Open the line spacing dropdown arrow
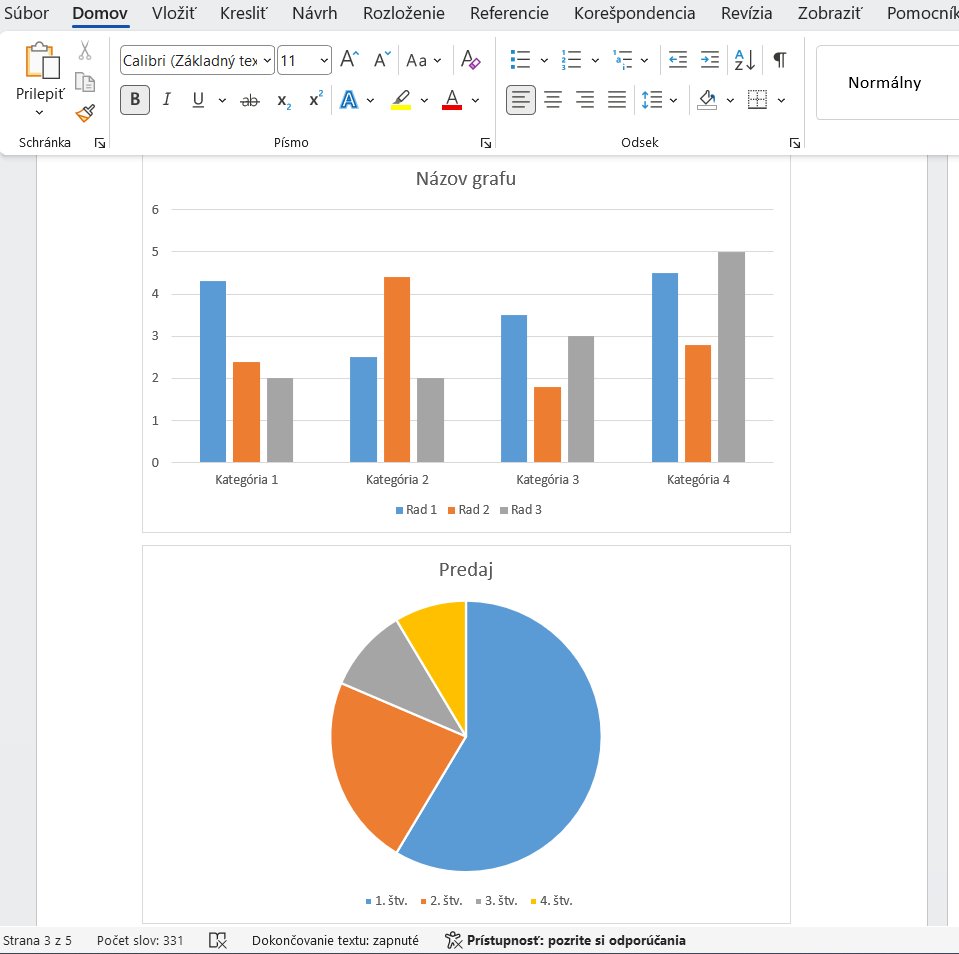Screen dimensions: 959x954 [675, 100]
